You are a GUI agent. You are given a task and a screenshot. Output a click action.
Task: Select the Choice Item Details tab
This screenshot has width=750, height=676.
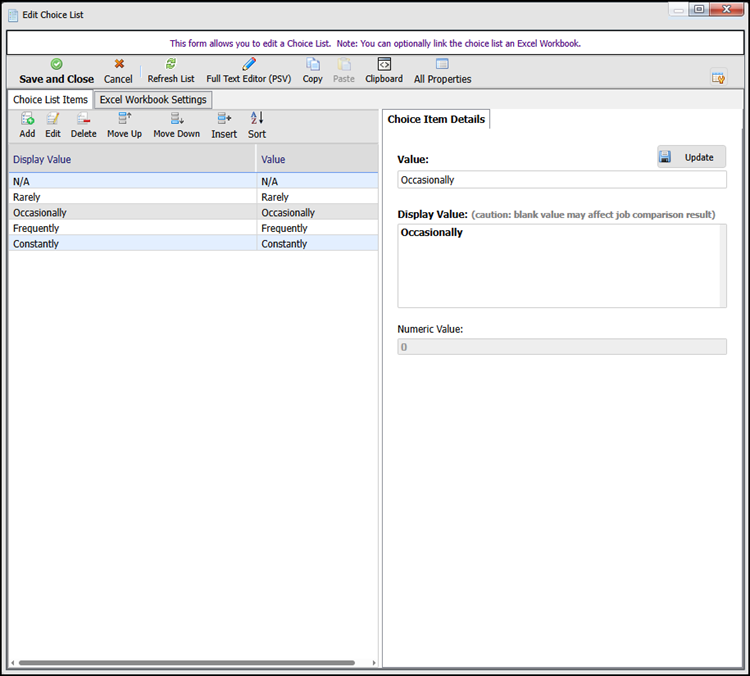(436, 119)
